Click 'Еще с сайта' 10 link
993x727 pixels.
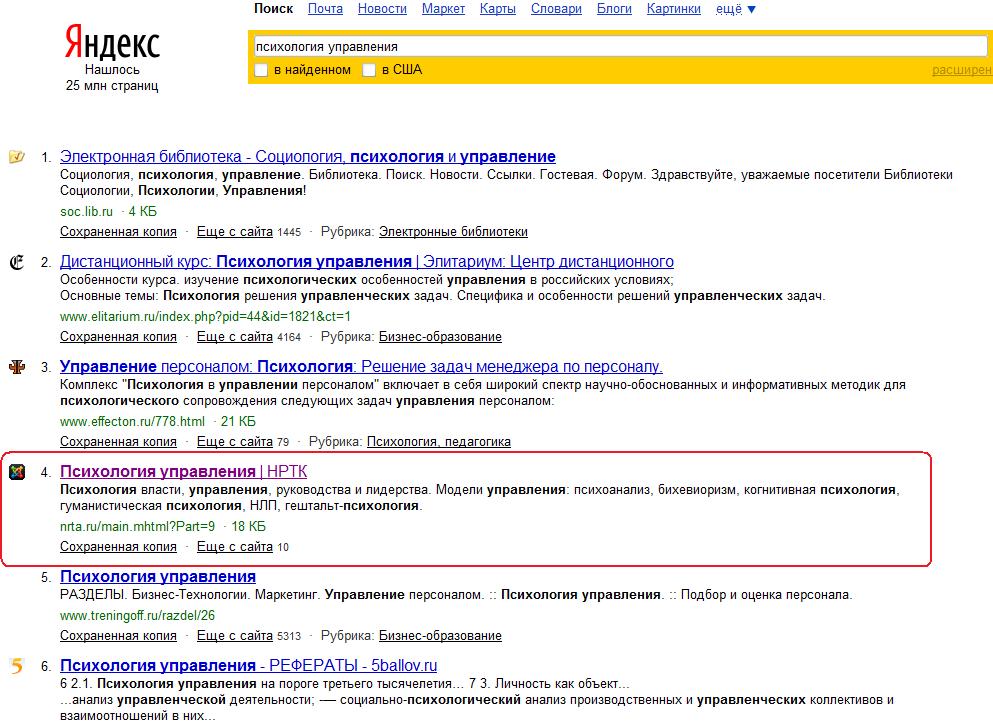click(x=235, y=547)
